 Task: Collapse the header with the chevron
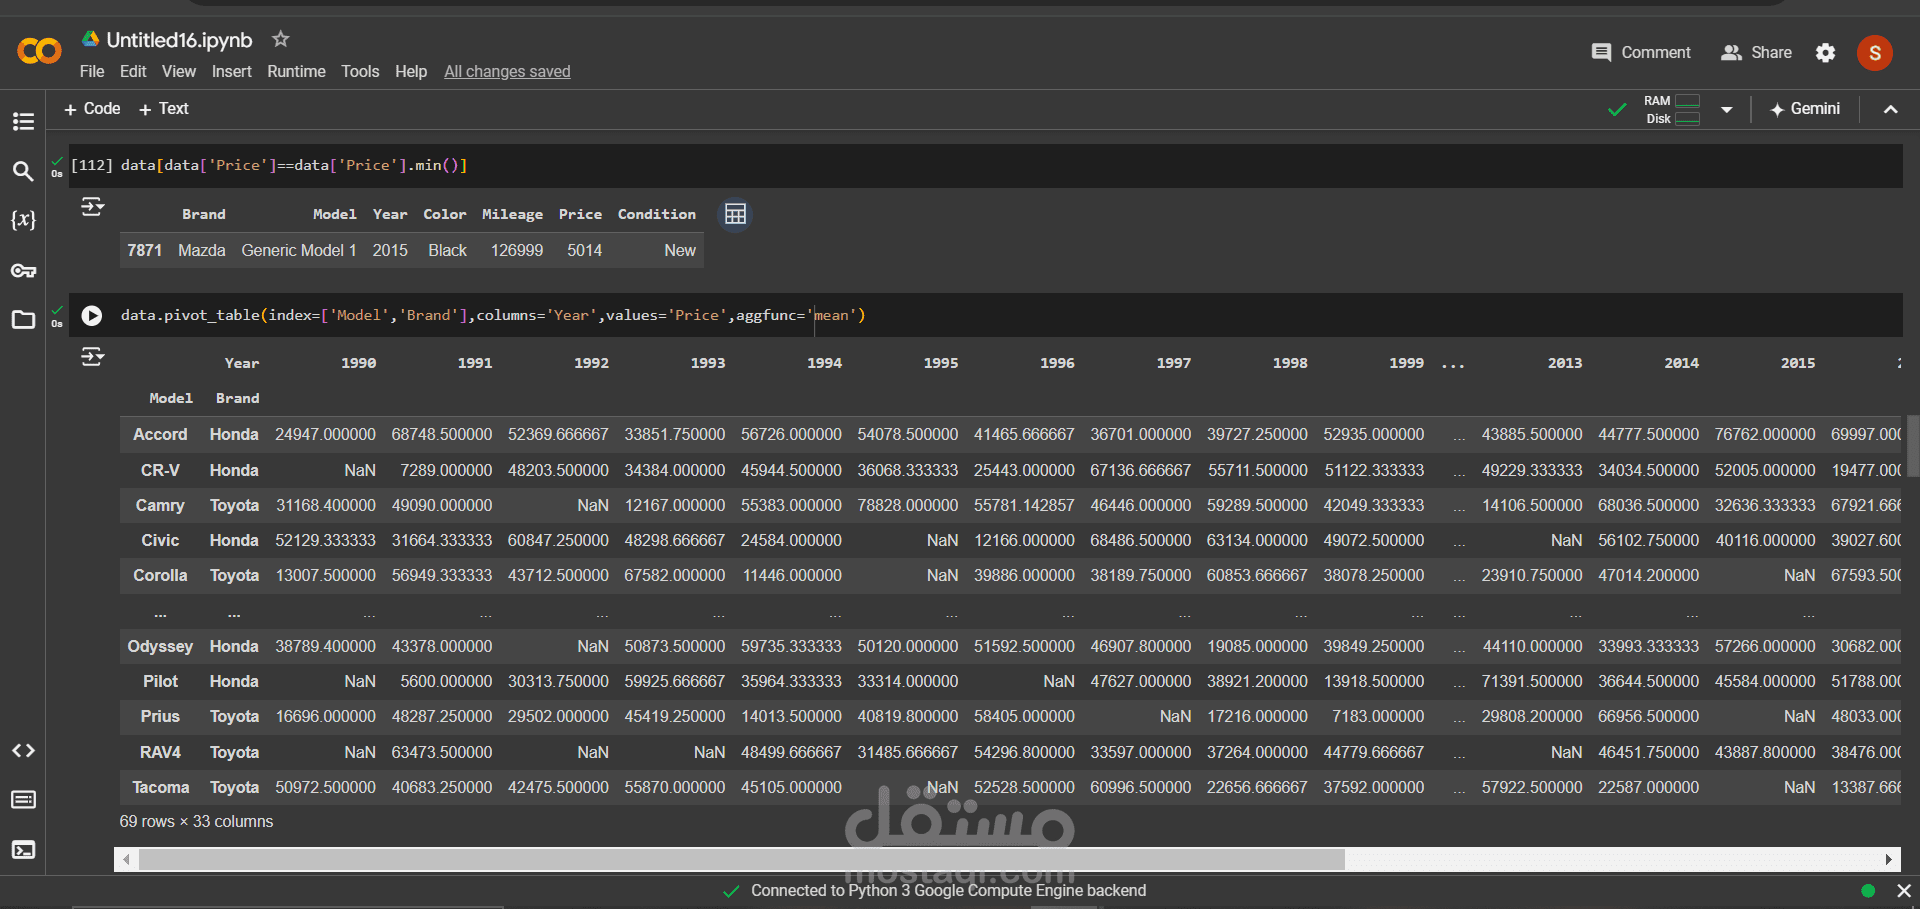[x=1891, y=110]
